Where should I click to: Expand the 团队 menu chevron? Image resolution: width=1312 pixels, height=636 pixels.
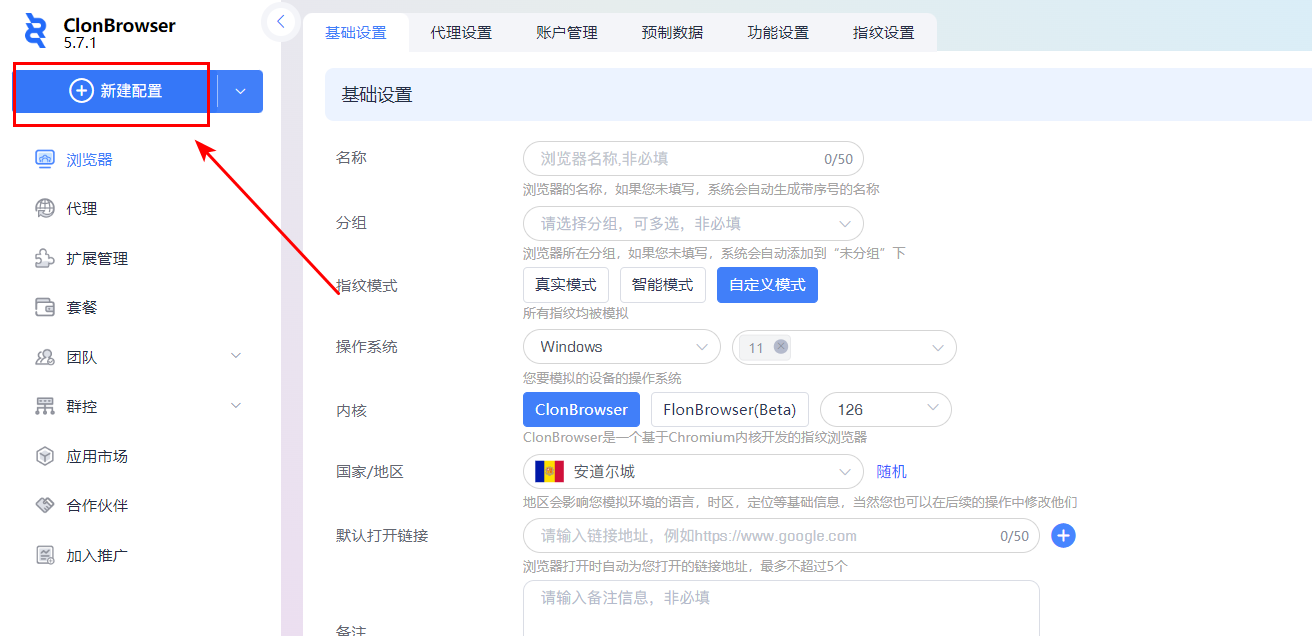pos(237,355)
